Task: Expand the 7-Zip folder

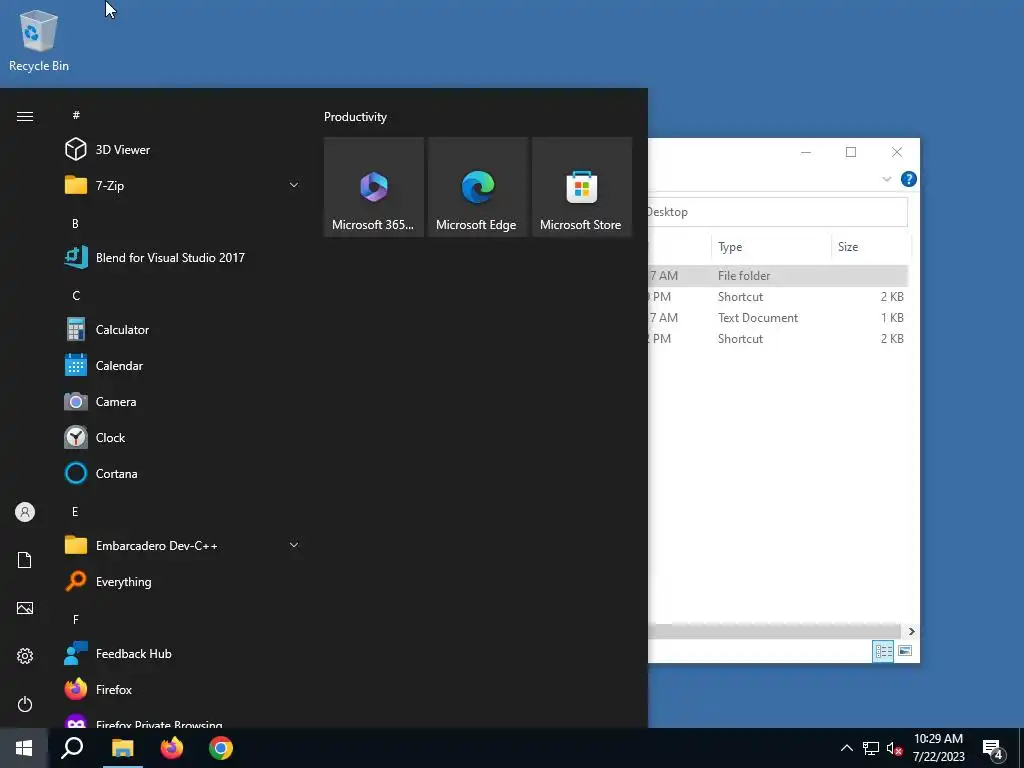Action: [x=183, y=185]
